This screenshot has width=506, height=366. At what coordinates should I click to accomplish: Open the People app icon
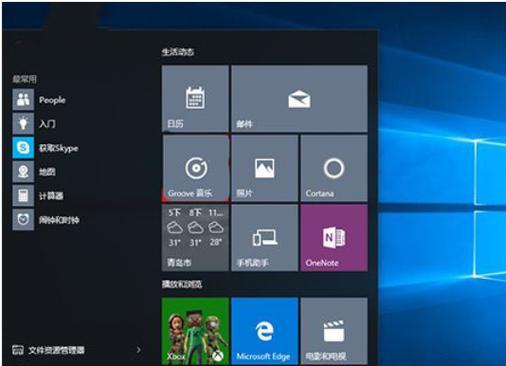[x=23, y=99]
